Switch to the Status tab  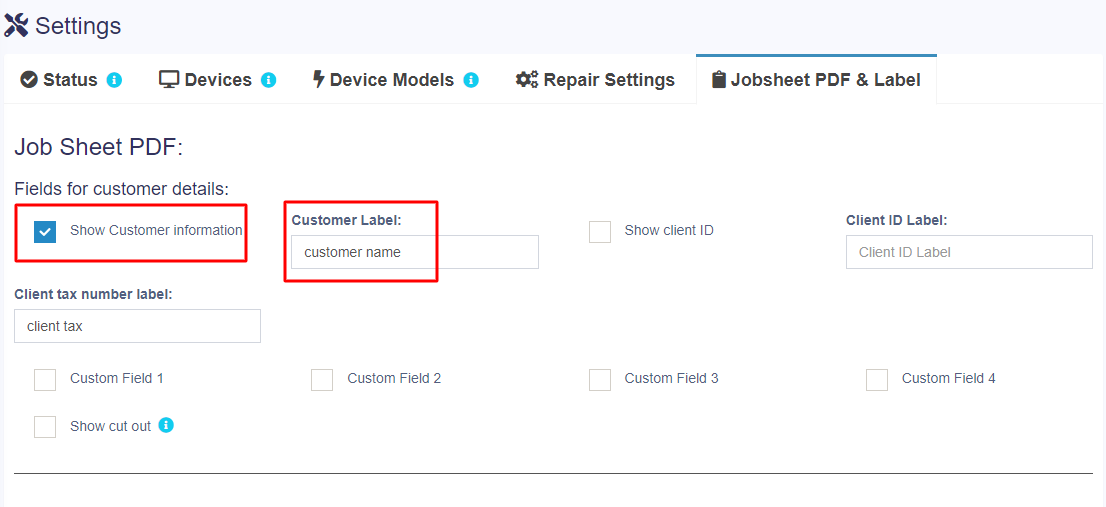(x=70, y=80)
